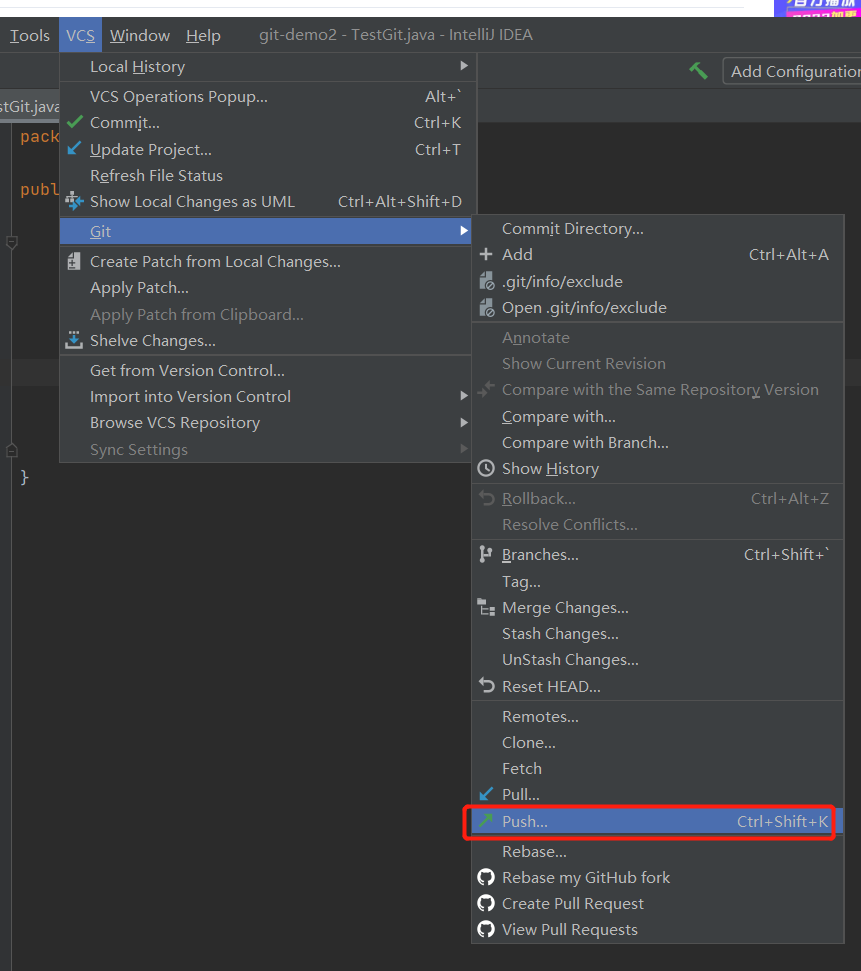Select VCS Operations Popup menu item
The height and width of the screenshot is (971, 861).
tap(268, 97)
